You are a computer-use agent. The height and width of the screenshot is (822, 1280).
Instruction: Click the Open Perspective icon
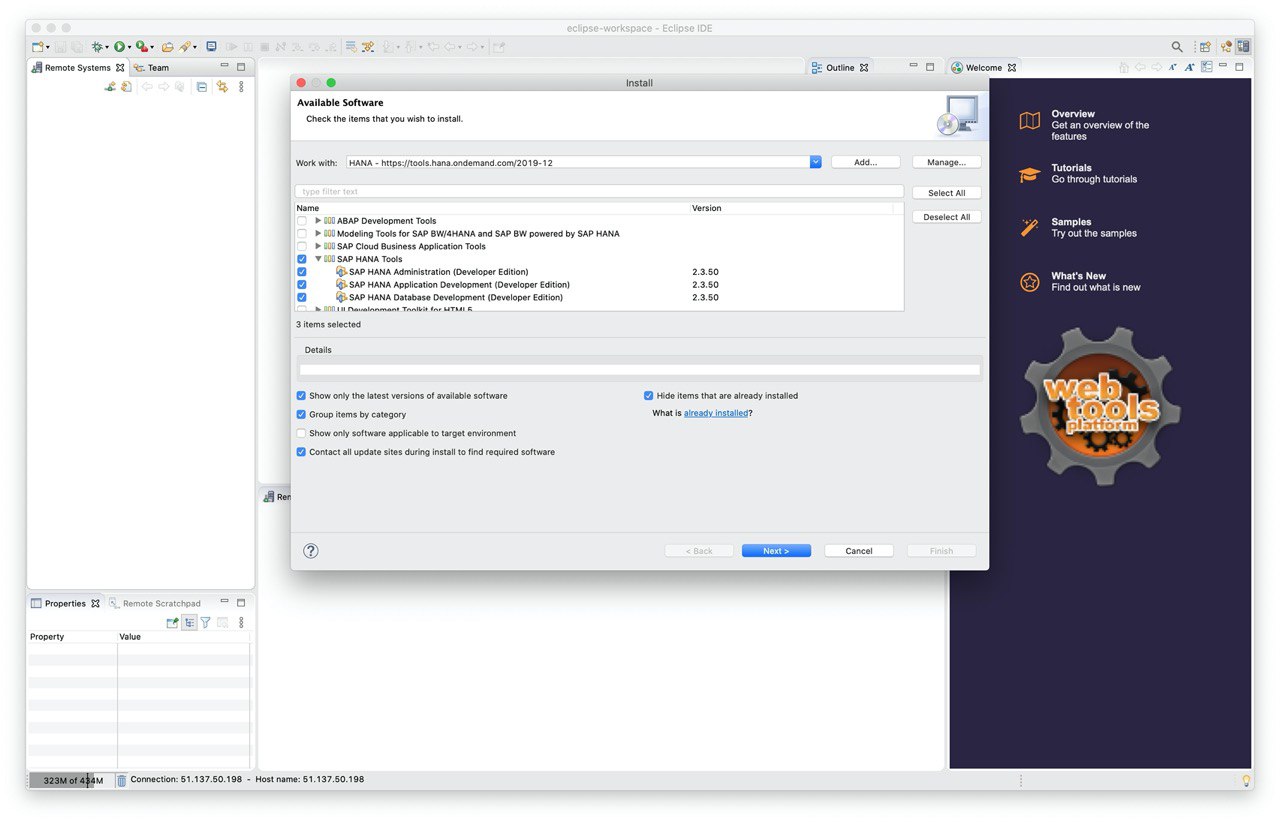click(x=1205, y=47)
